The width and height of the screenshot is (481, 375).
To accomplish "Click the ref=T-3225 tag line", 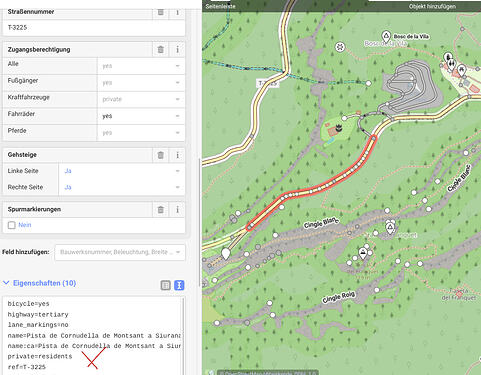I will (27, 367).
